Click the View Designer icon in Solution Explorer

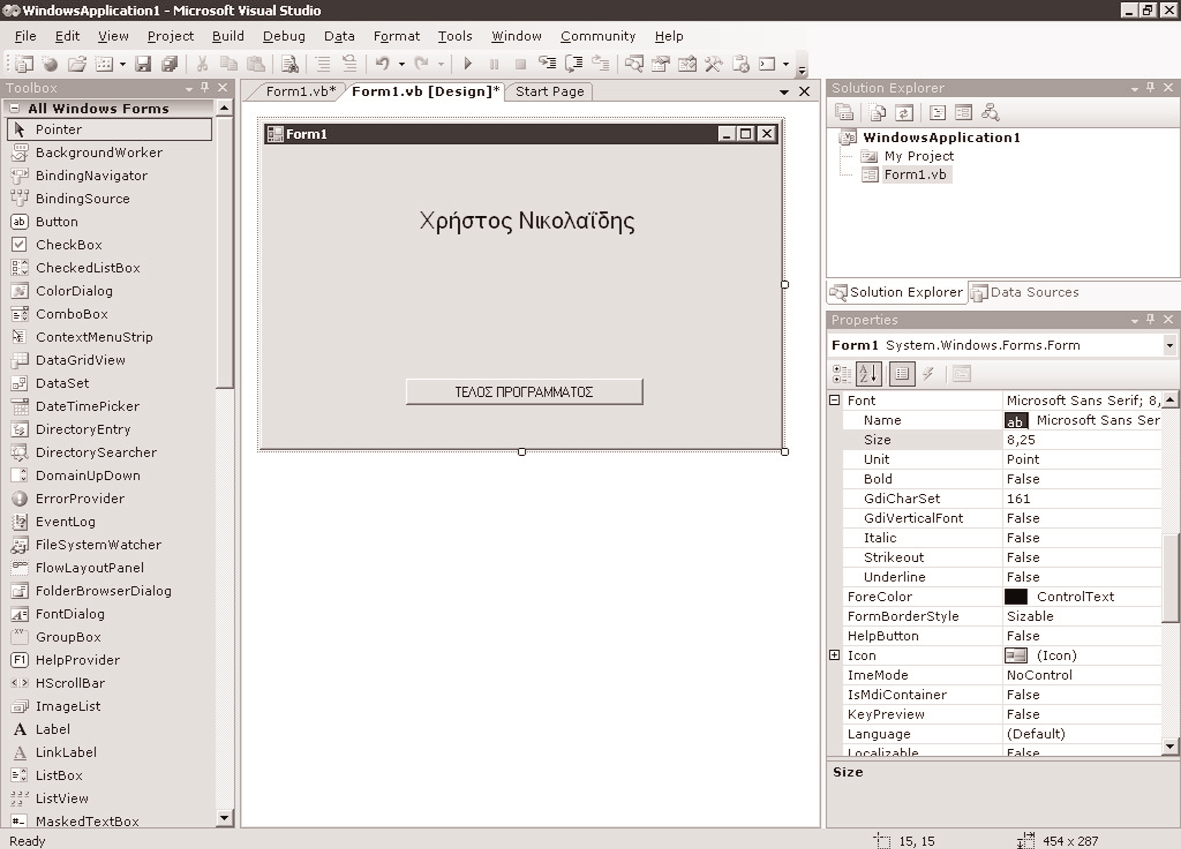click(963, 113)
